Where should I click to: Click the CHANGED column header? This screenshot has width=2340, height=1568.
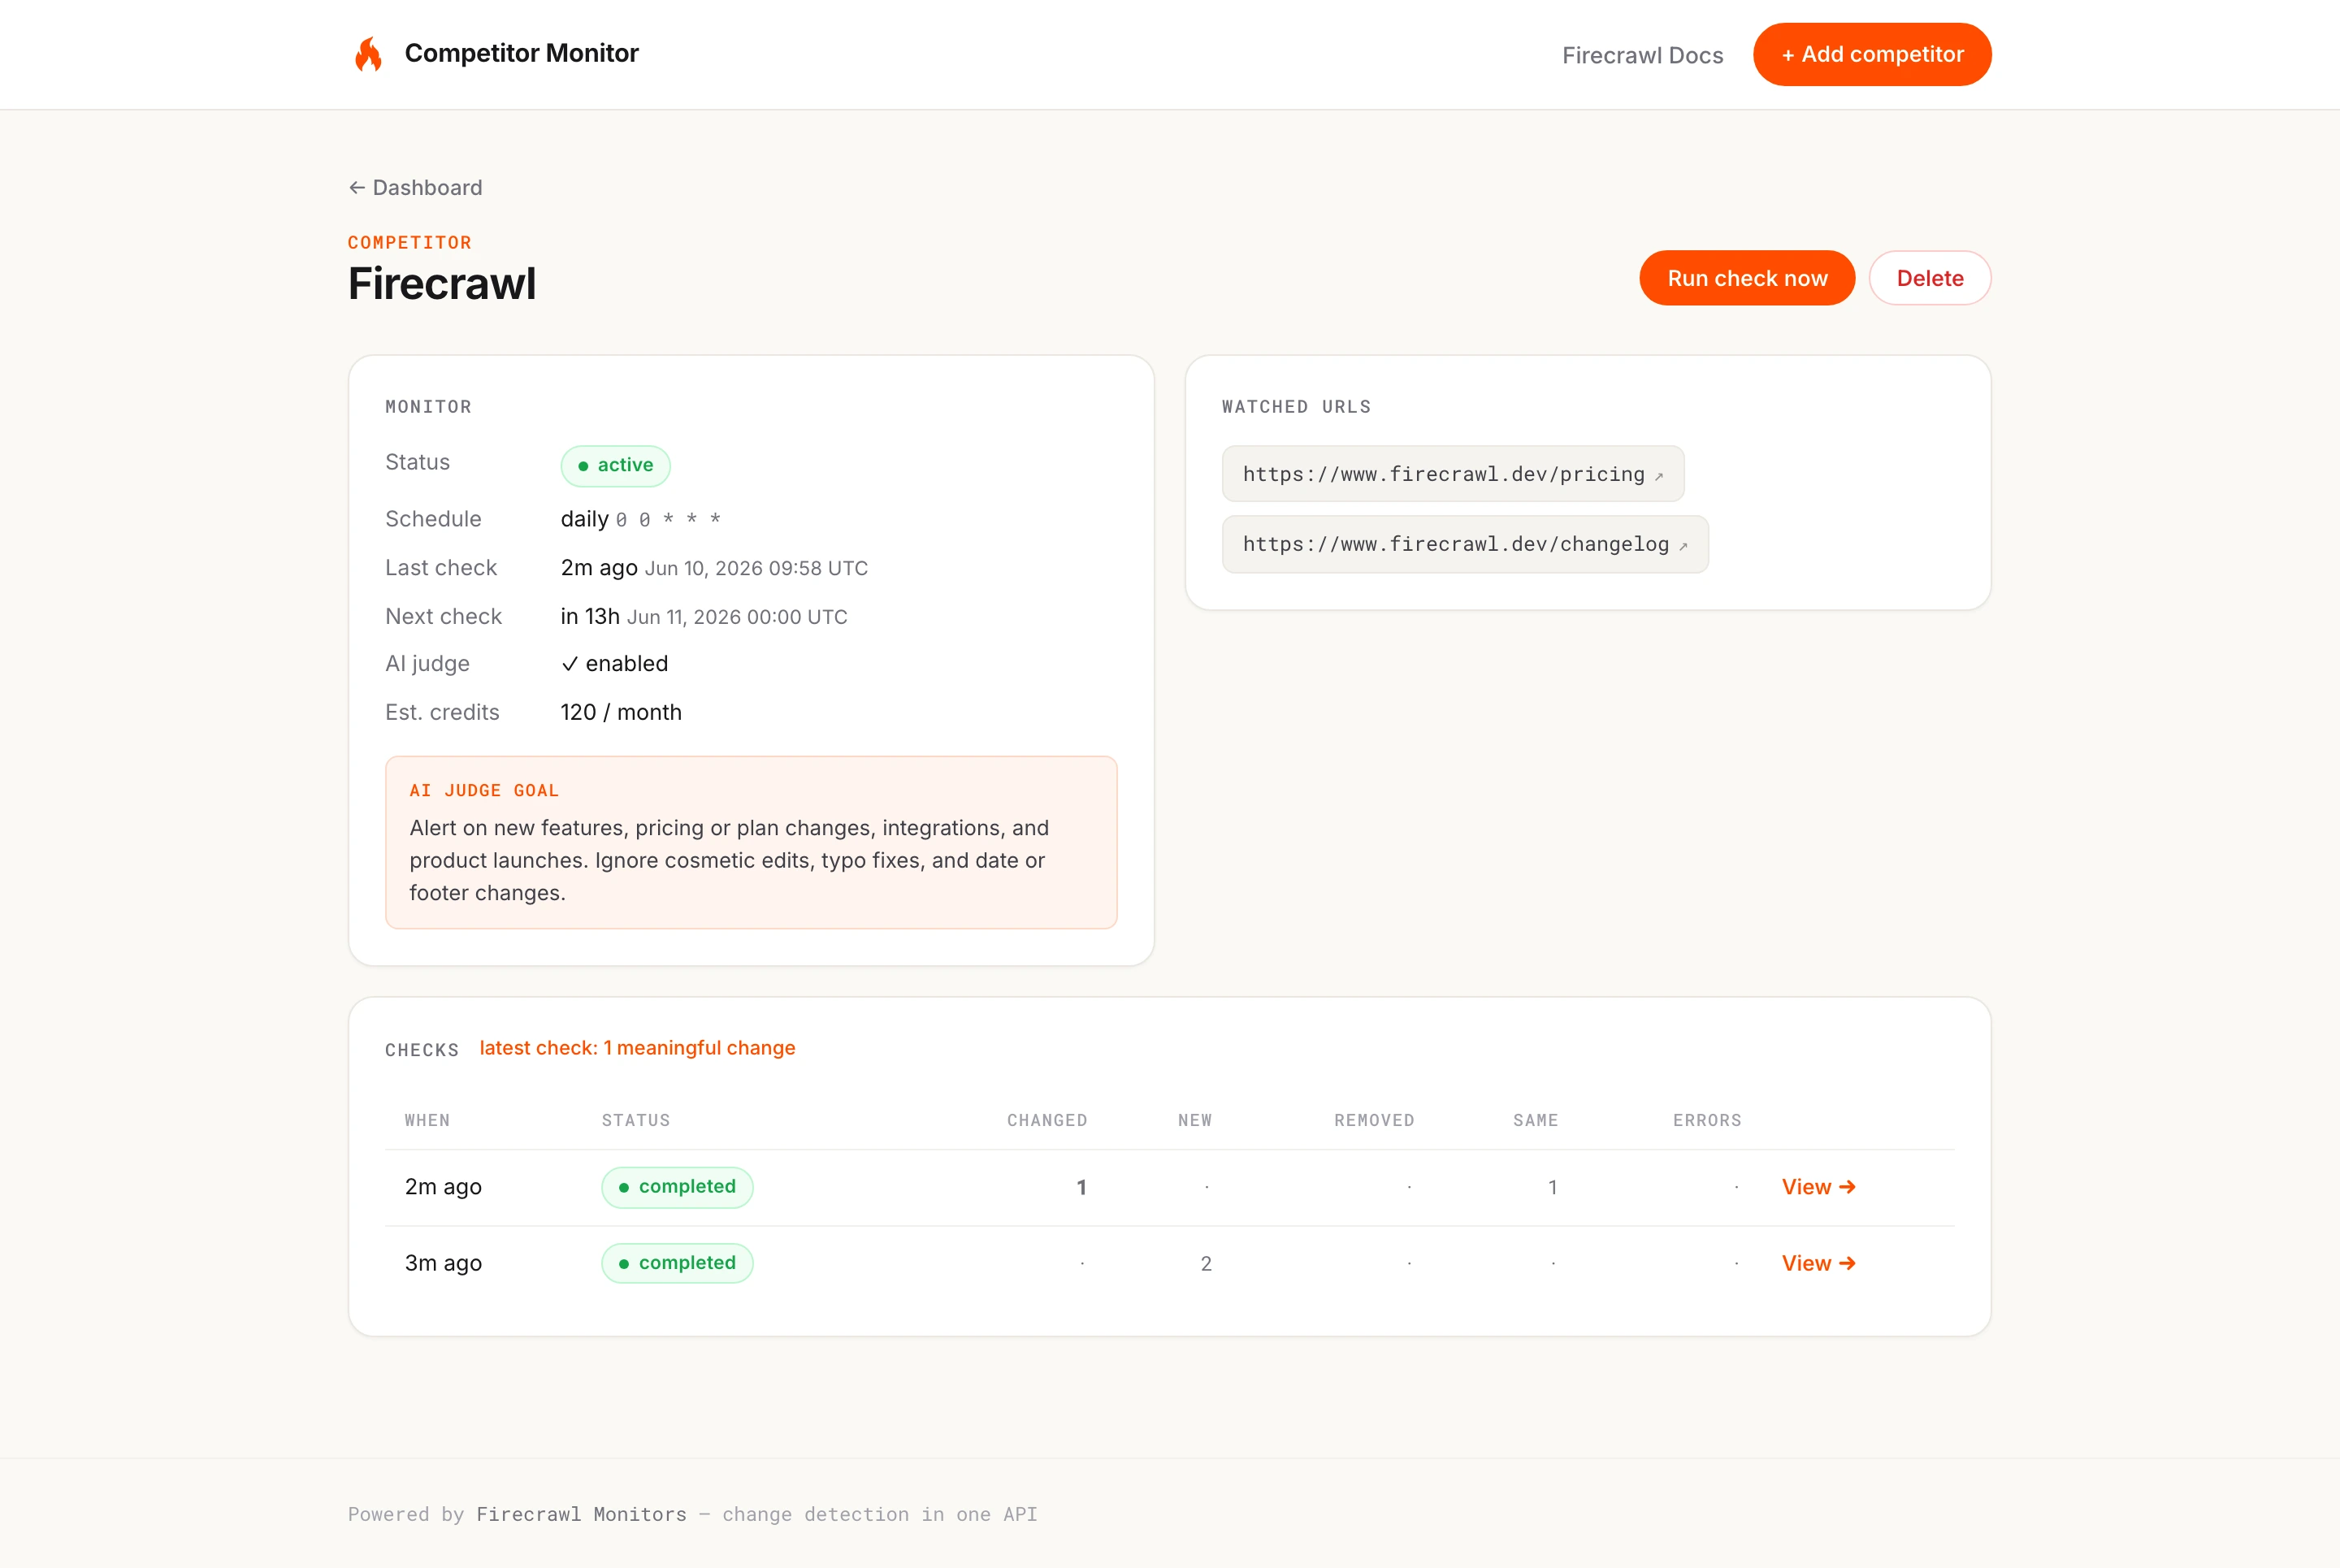[x=1046, y=1120]
